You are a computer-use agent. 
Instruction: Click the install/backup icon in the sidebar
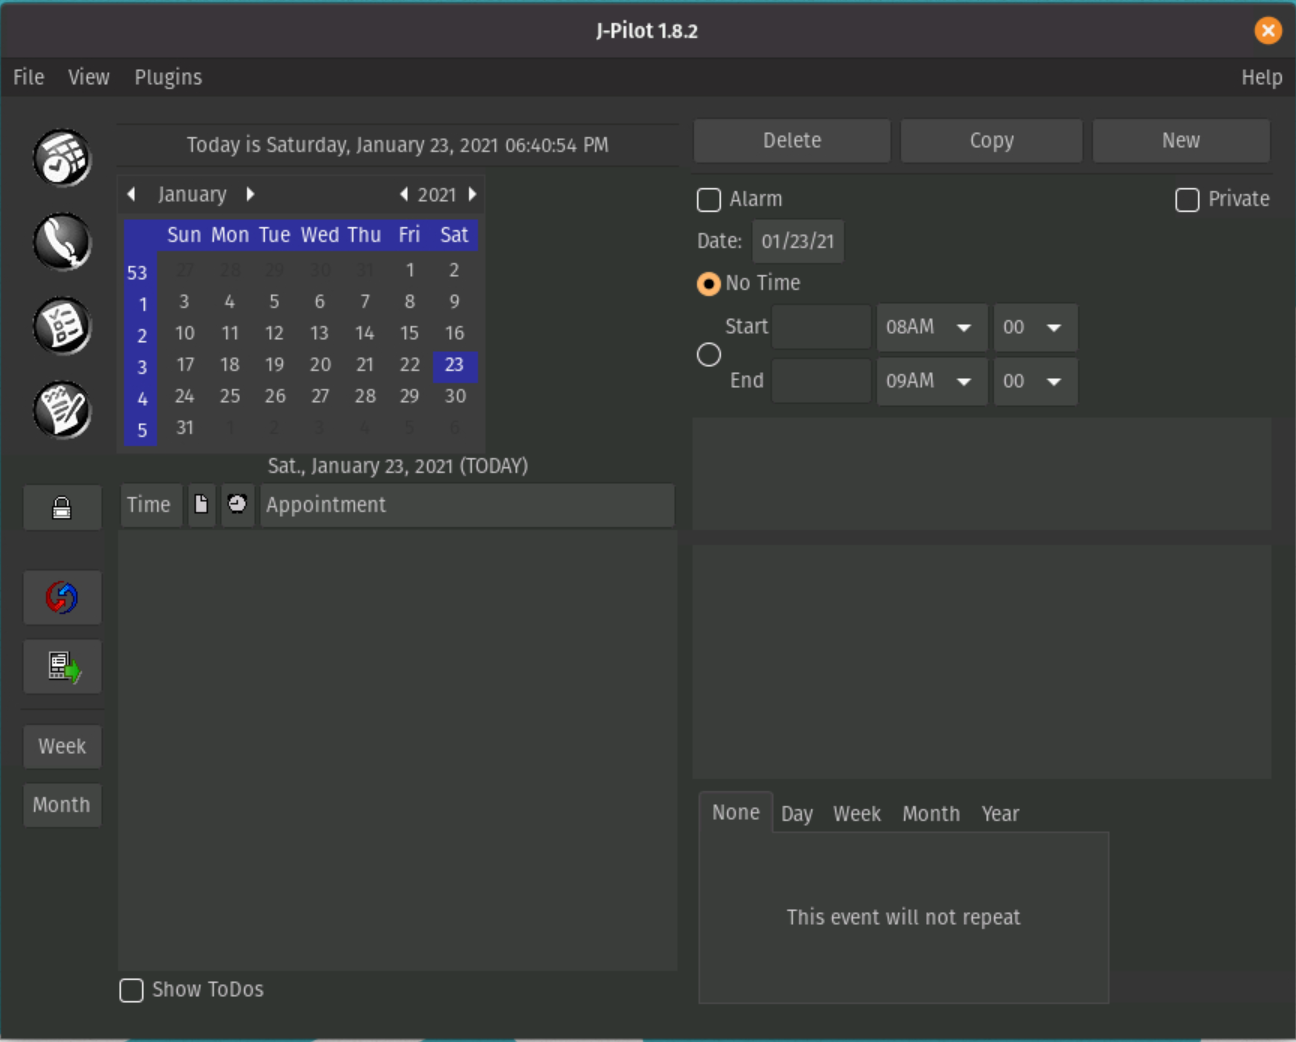(x=61, y=666)
